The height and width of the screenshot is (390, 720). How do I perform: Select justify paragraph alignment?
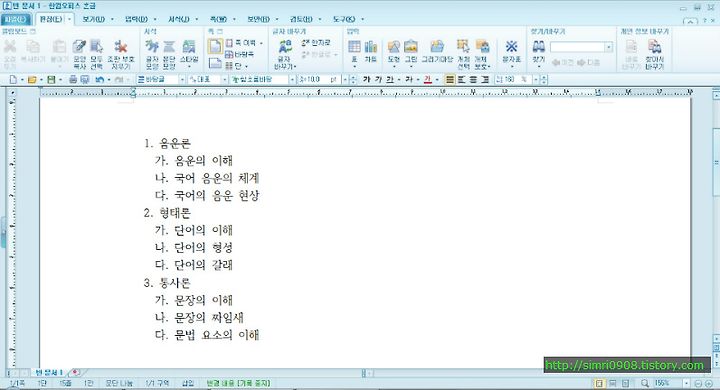pyautogui.click(x=450, y=79)
